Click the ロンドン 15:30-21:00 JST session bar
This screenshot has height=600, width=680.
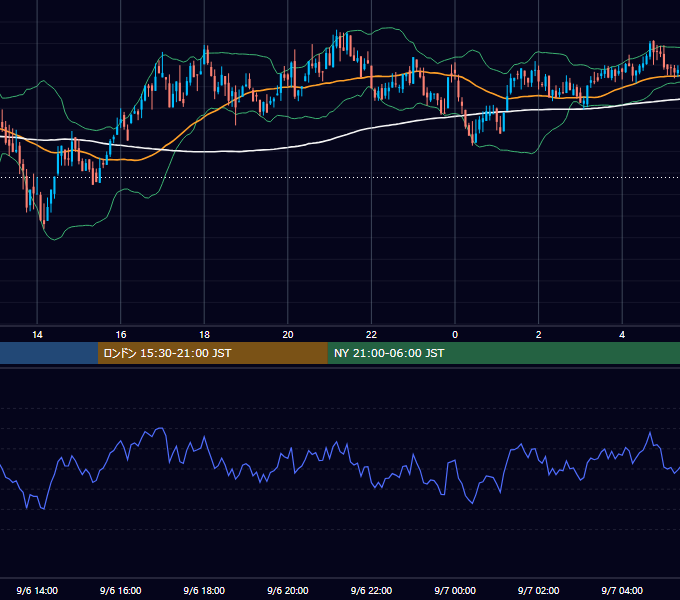click(212, 353)
